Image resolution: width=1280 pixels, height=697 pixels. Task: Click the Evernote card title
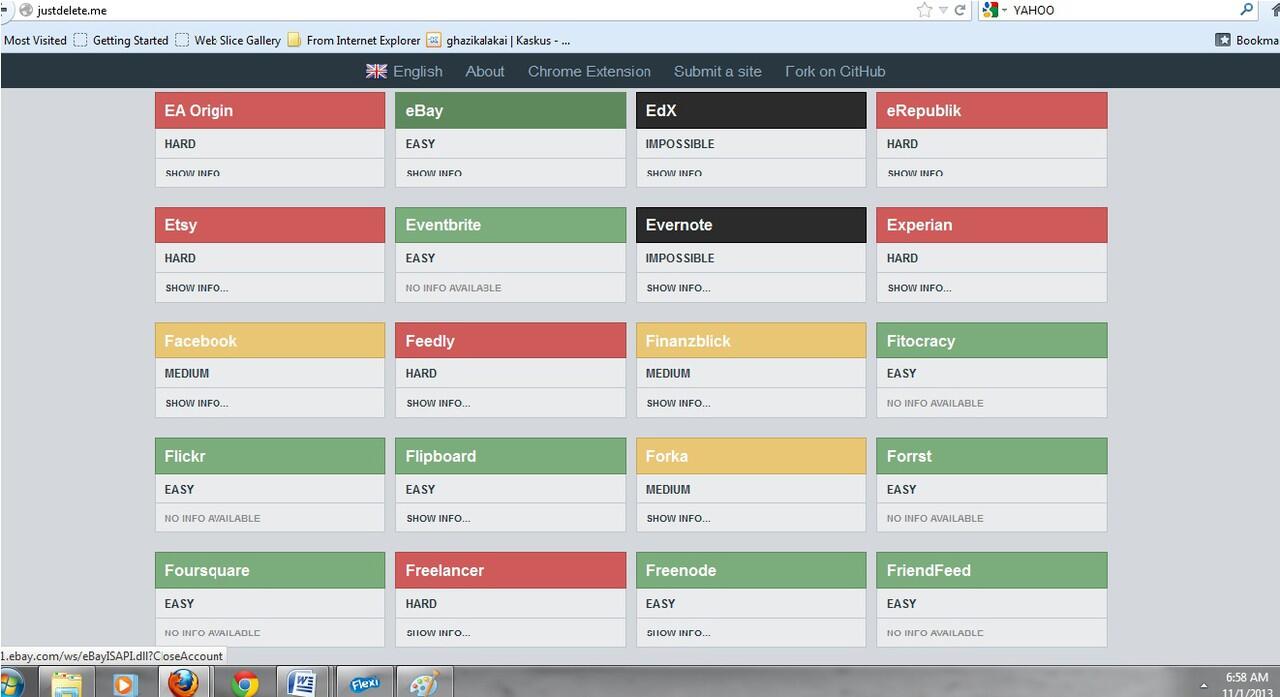[679, 225]
